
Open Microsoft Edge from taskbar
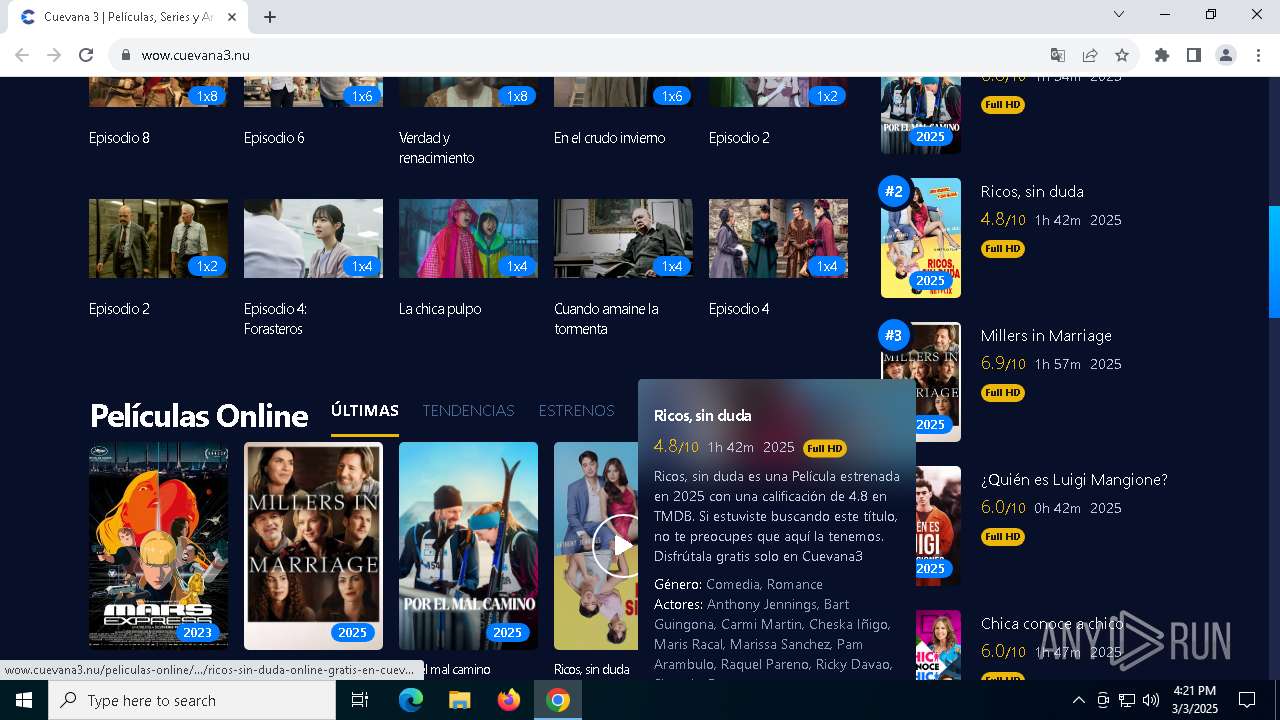coord(411,700)
